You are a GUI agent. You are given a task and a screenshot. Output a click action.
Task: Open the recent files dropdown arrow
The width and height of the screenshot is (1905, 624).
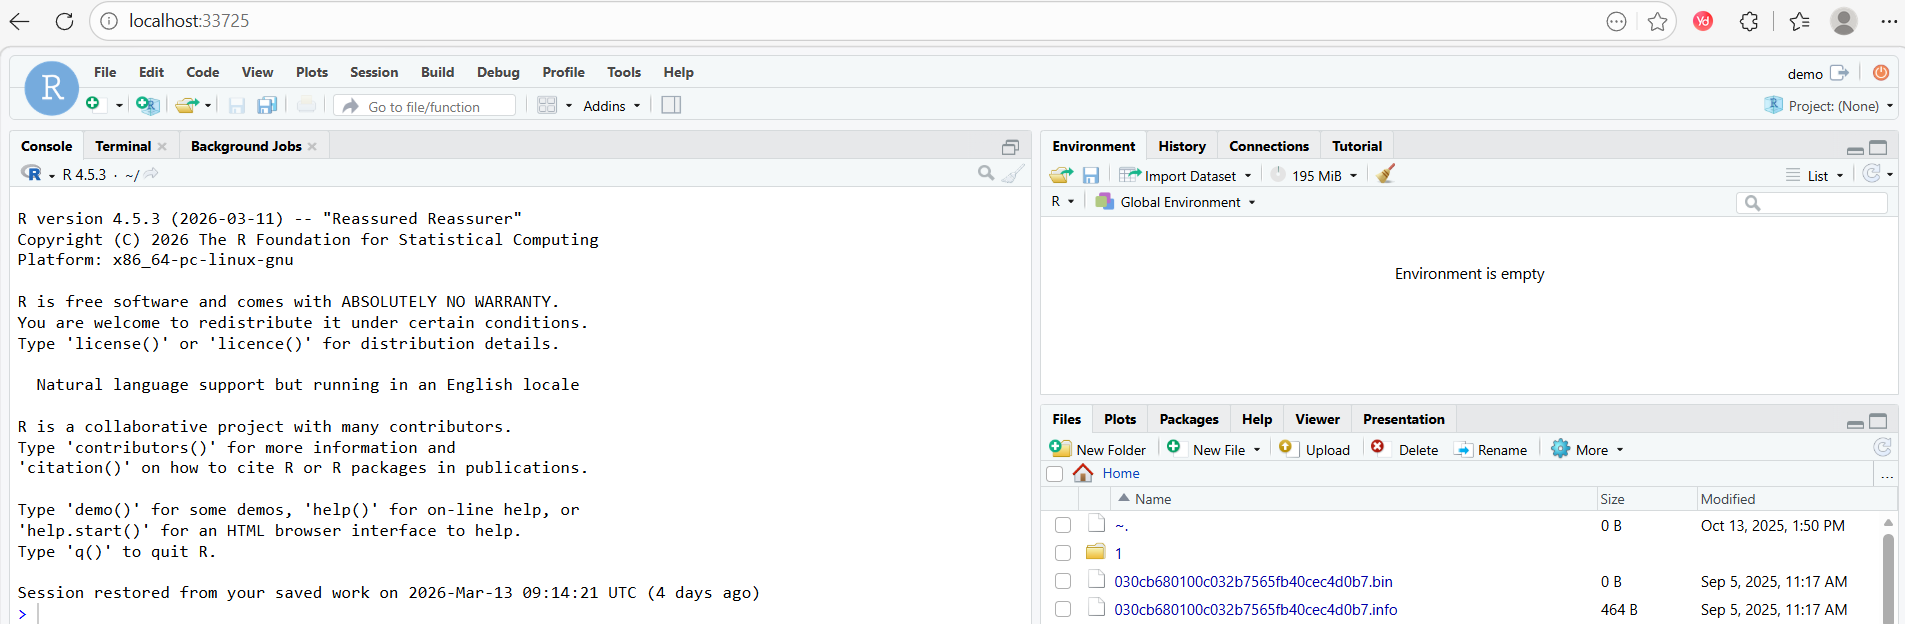point(208,105)
